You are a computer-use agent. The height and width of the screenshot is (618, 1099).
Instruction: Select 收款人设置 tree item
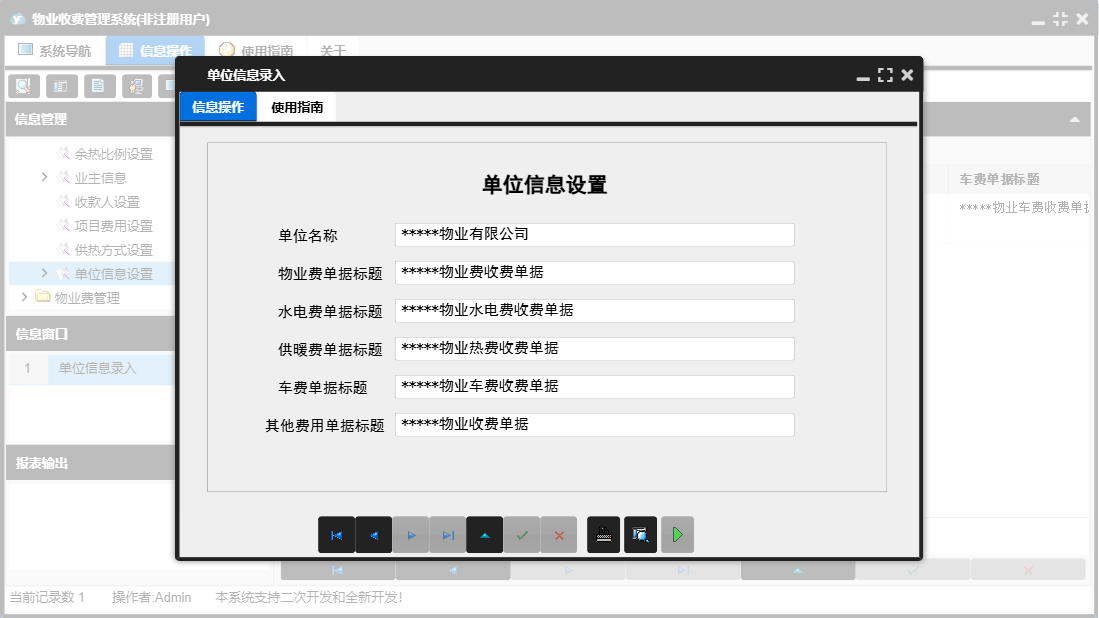pos(107,202)
